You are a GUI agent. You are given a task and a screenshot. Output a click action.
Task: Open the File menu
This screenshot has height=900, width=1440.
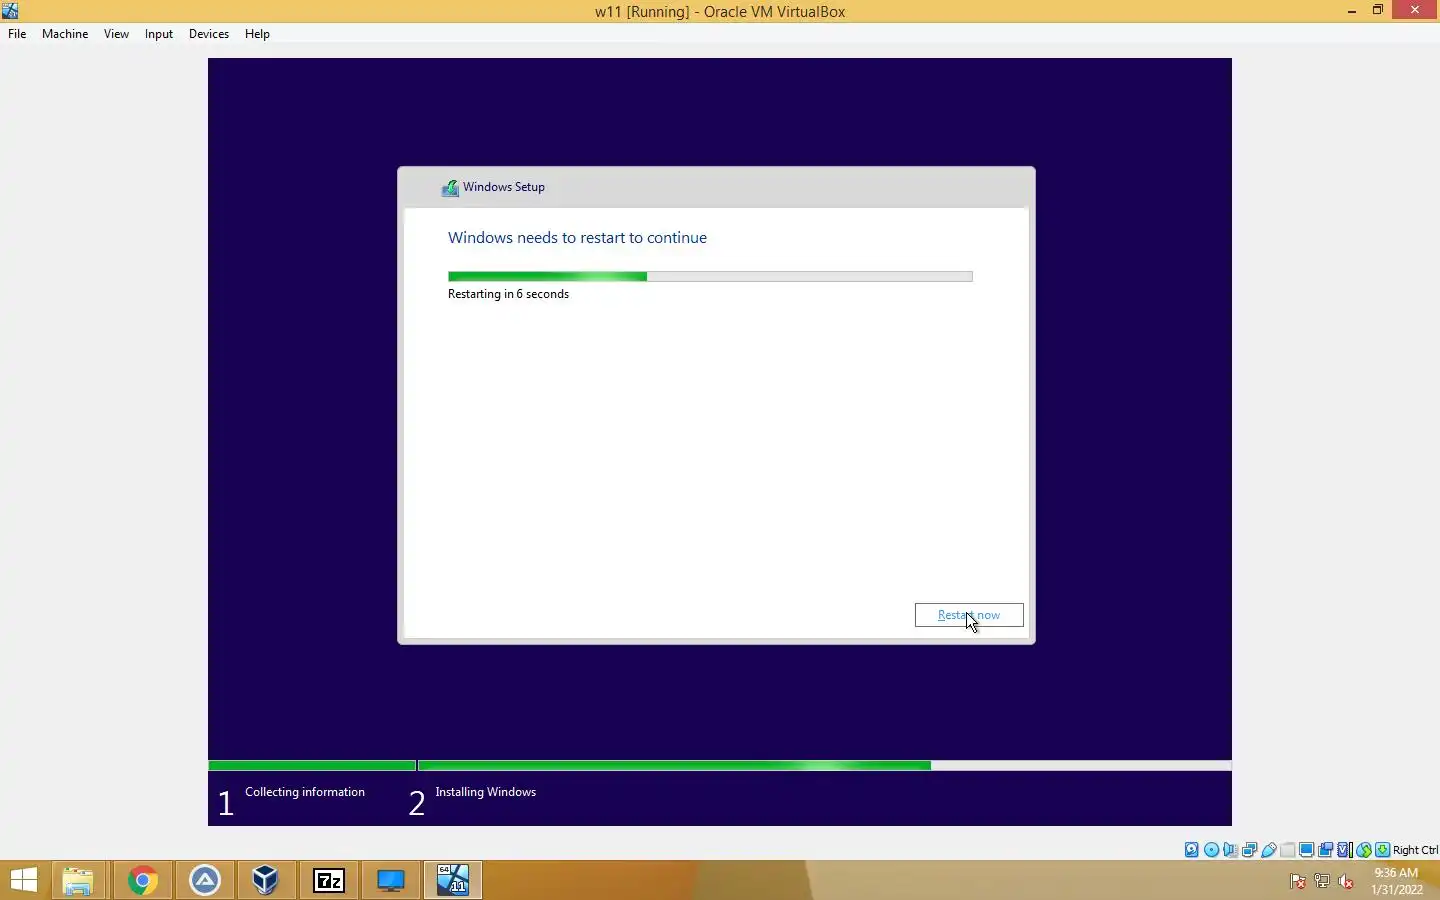(x=17, y=33)
